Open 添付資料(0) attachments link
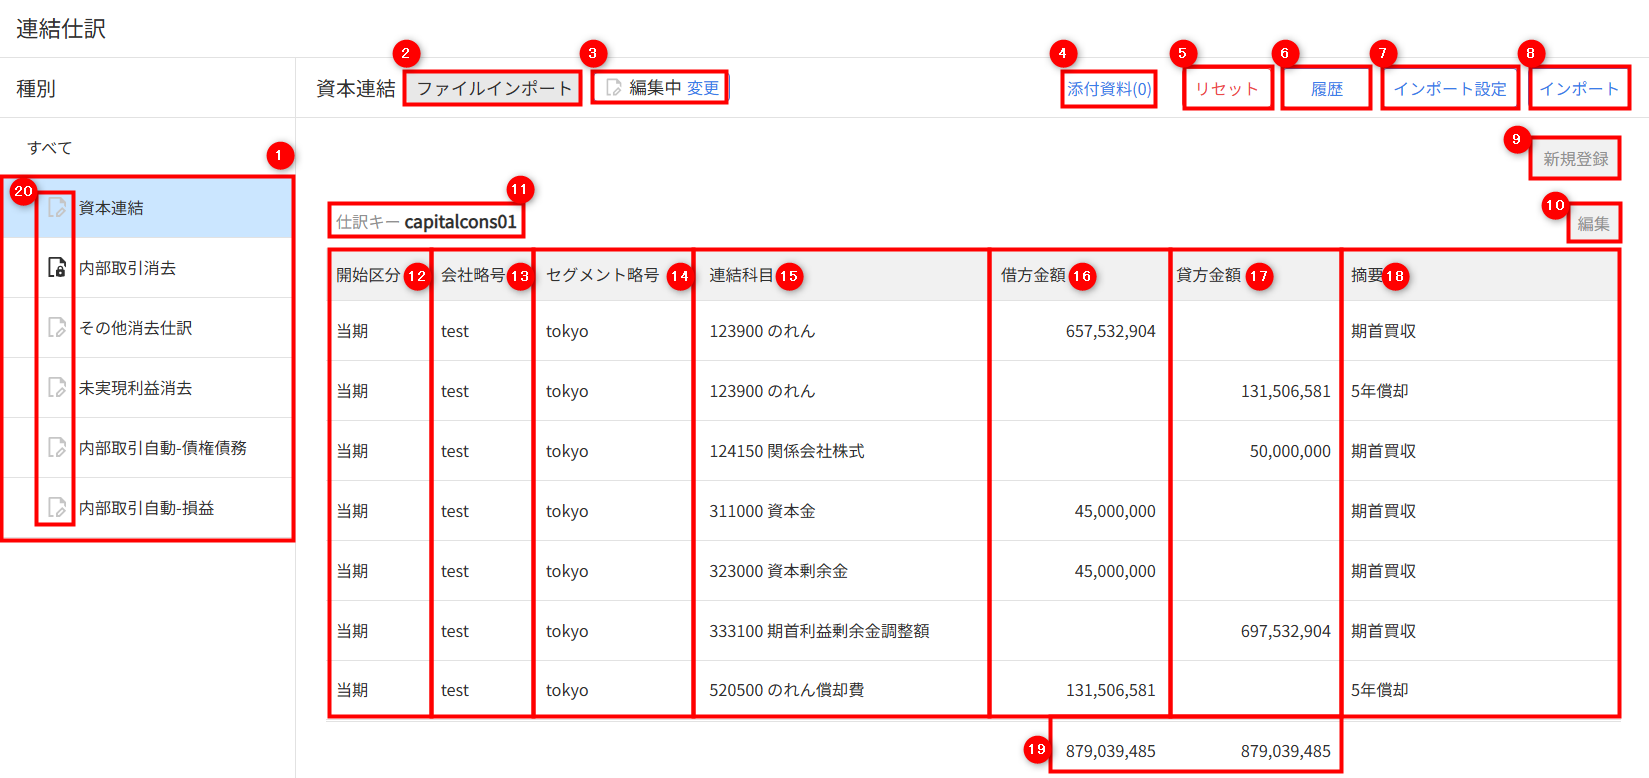1649x778 pixels. pos(1109,89)
